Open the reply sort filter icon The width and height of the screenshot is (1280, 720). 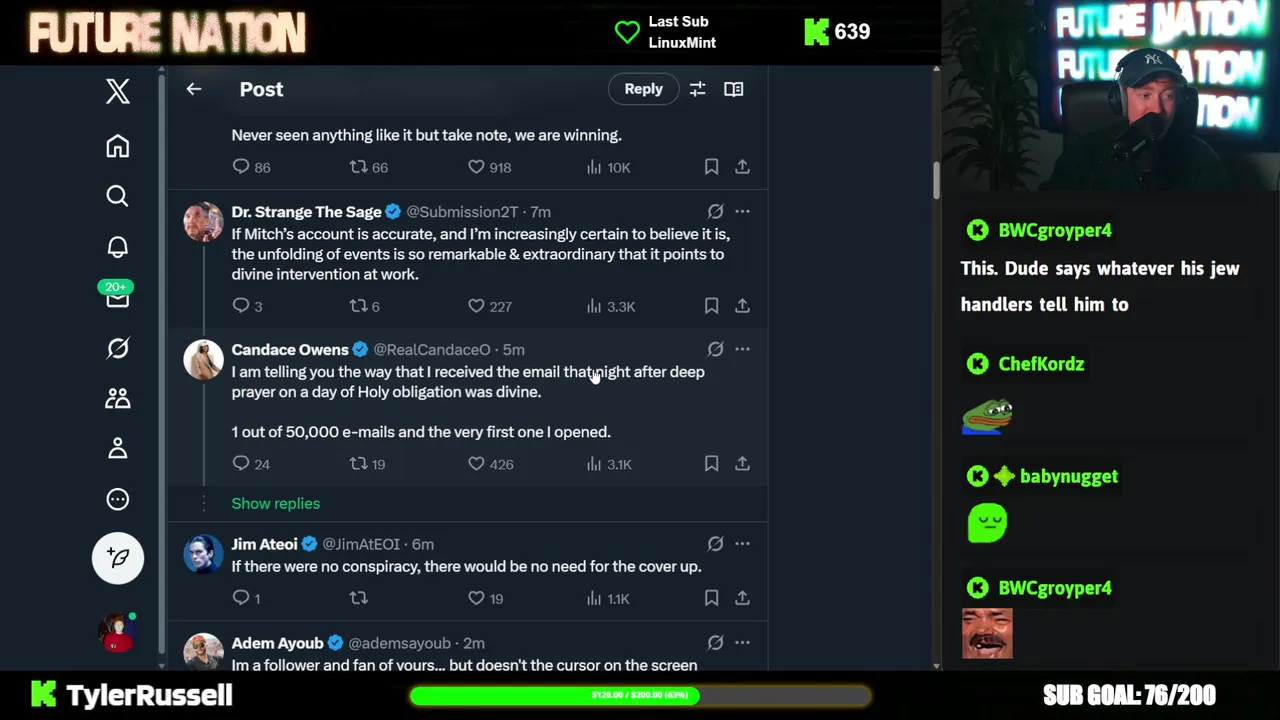point(698,89)
